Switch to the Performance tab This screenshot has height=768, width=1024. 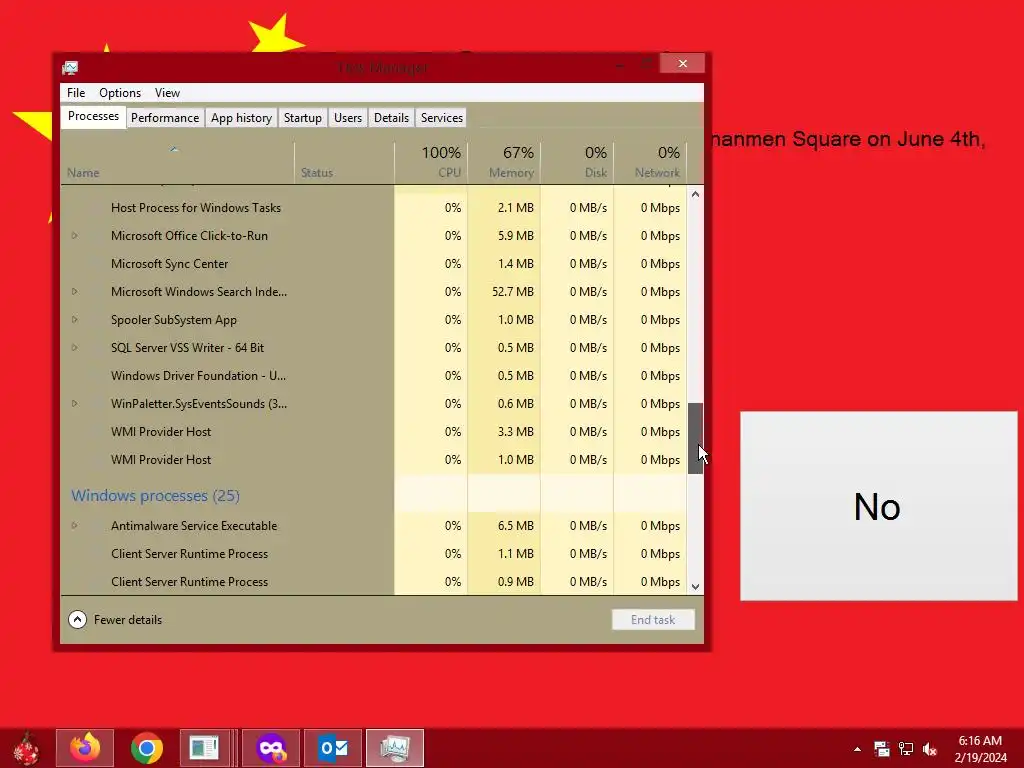point(165,118)
